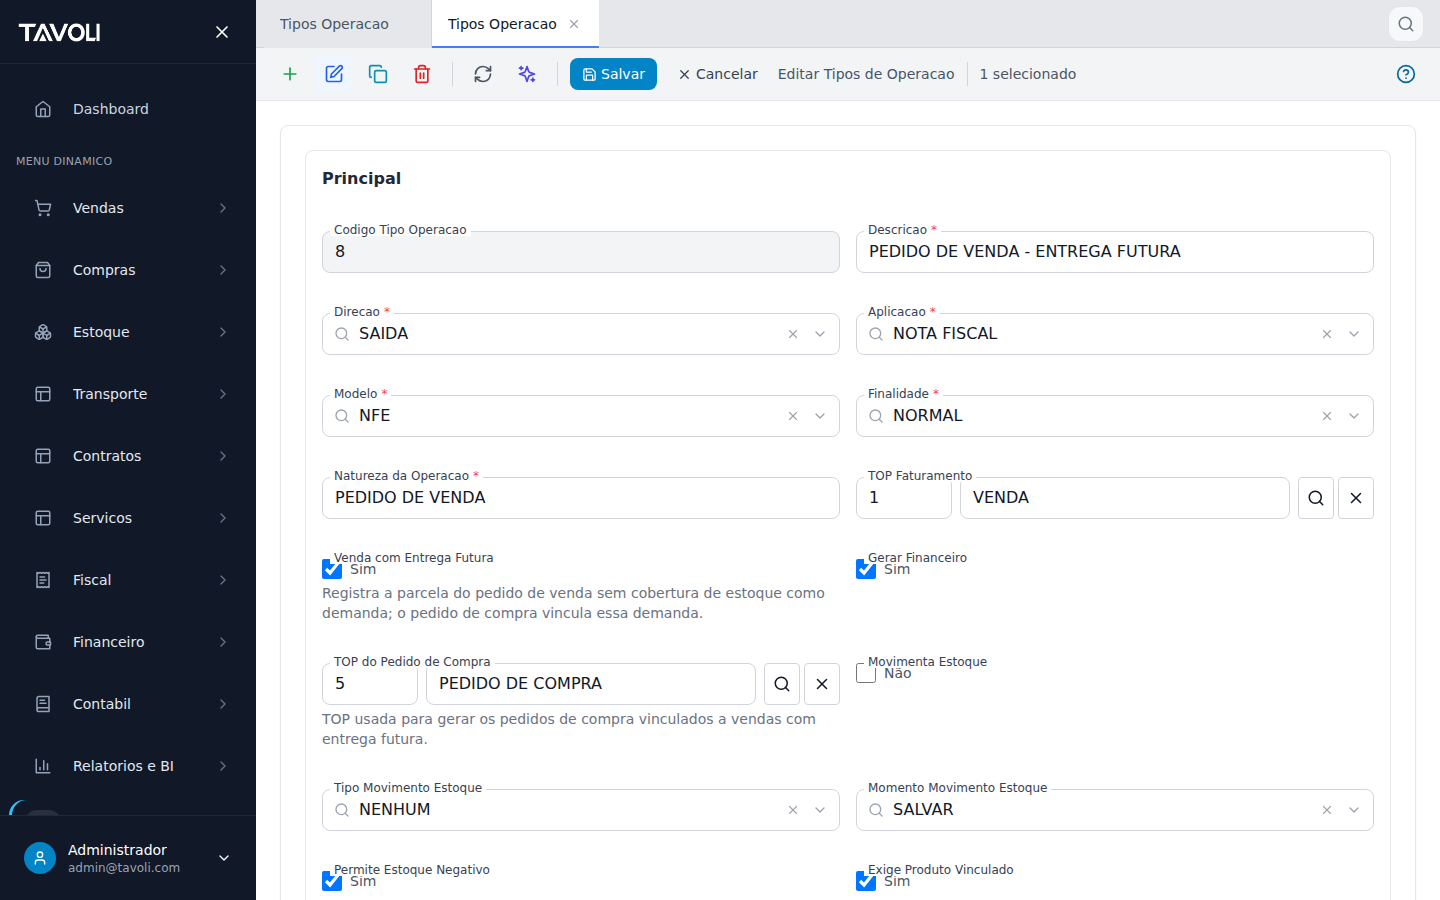The image size is (1440, 900).
Task: Click the Contratos sidebar icon
Action: [x=43, y=456]
